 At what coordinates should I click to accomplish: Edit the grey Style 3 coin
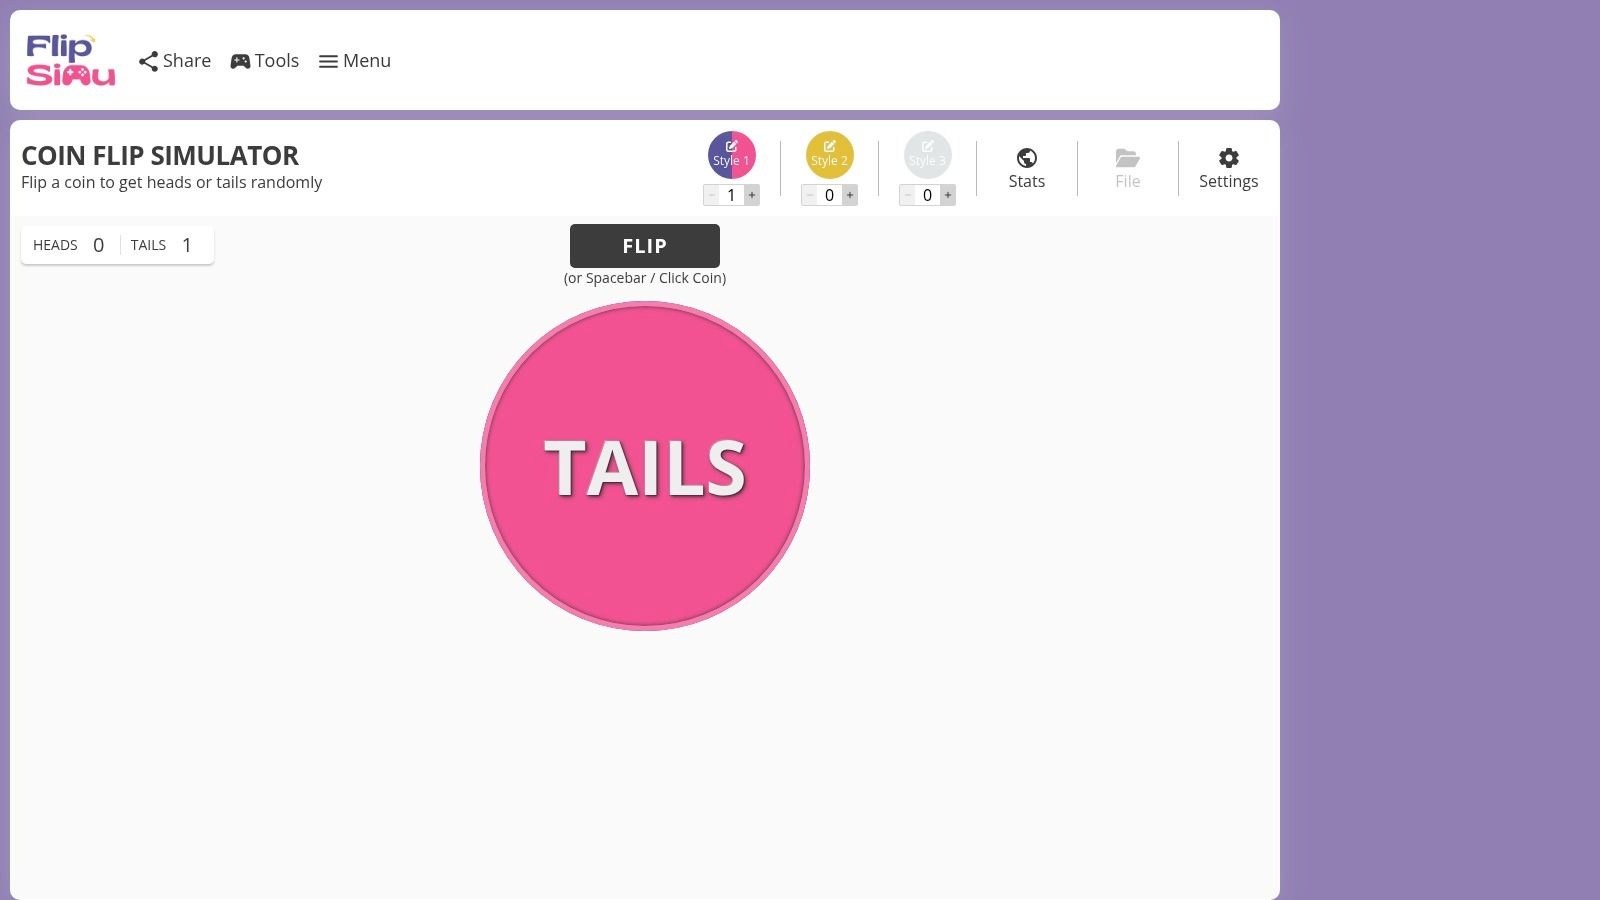click(928, 155)
